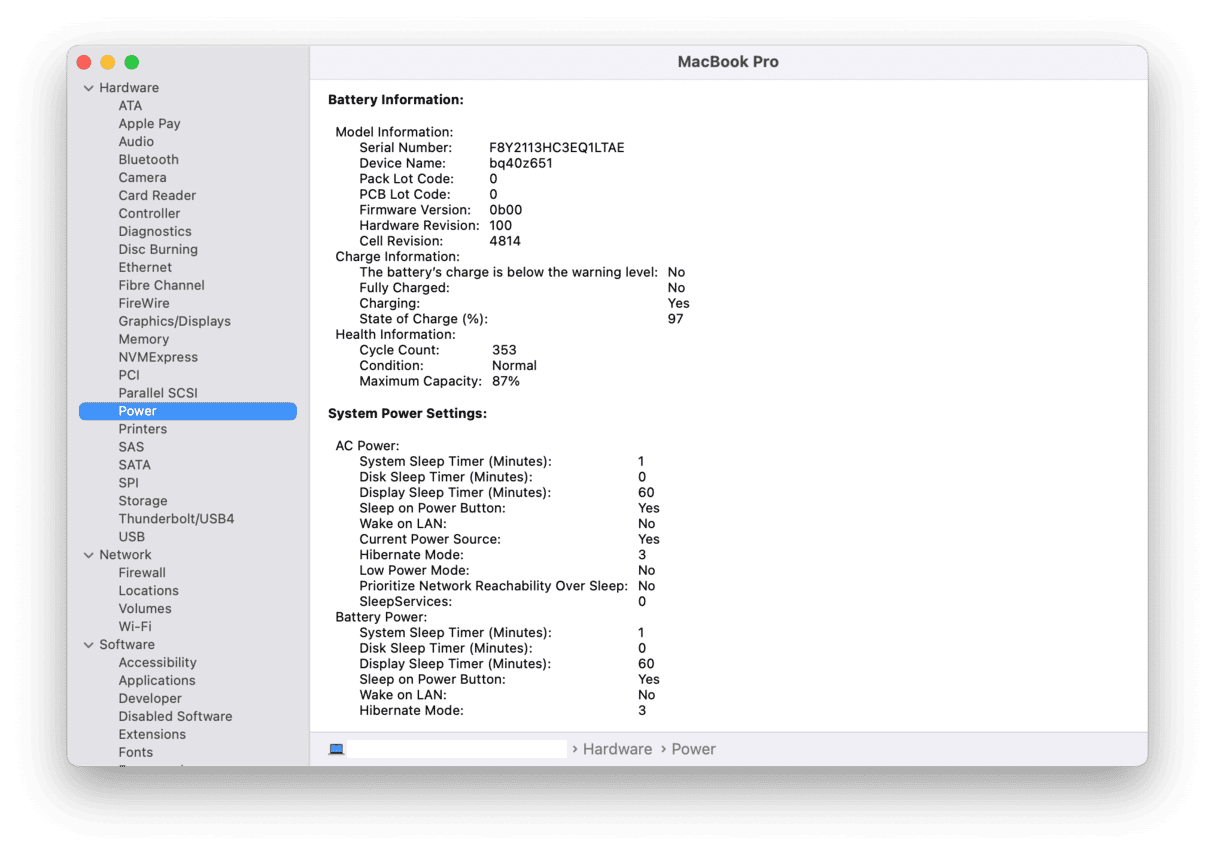This screenshot has height=855, width=1215.
Task: Open the Card Reader entry
Action: pyautogui.click(x=157, y=196)
